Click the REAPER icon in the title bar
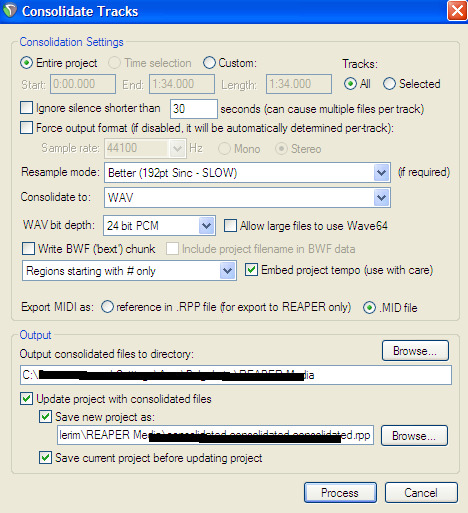 10,10
